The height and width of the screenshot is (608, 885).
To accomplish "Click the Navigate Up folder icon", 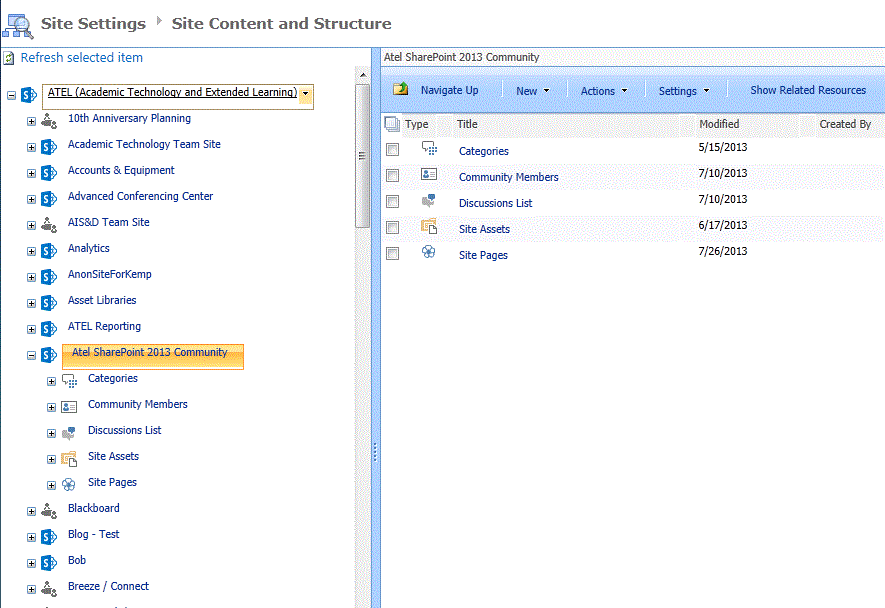I will (401, 89).
